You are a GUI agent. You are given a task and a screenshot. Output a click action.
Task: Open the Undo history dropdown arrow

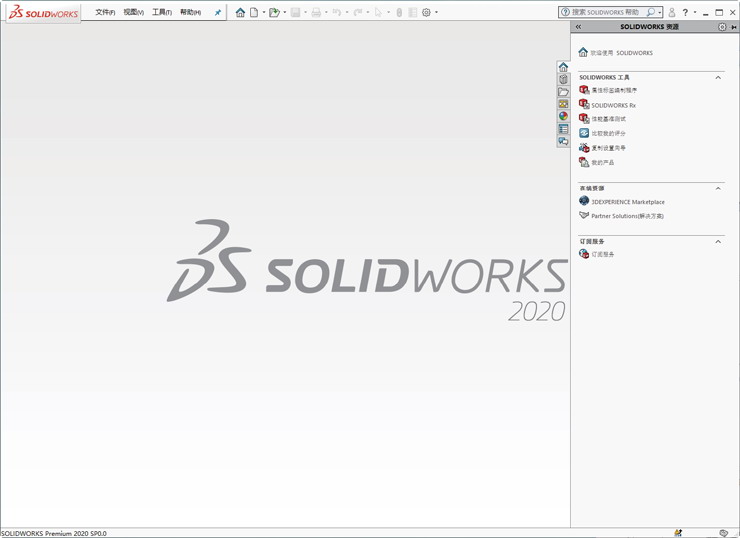point(347,13)
